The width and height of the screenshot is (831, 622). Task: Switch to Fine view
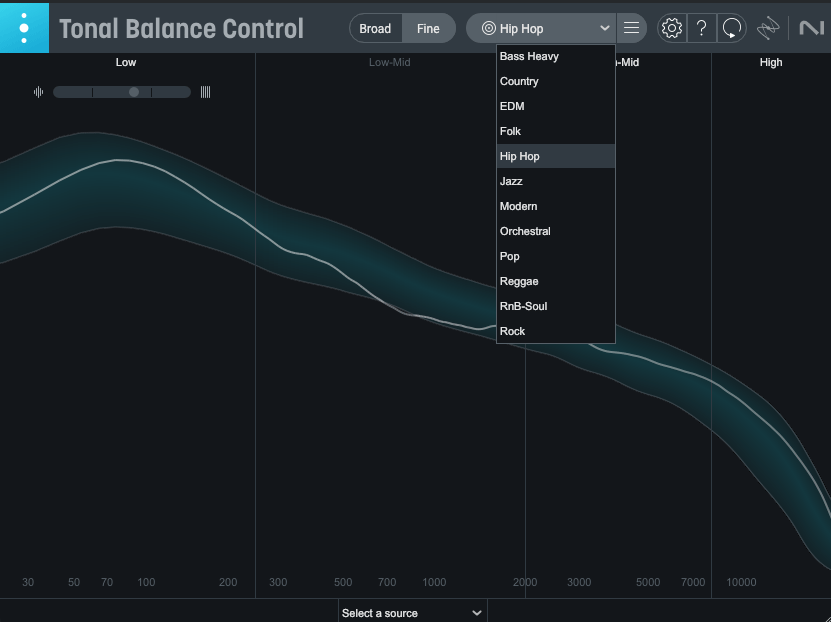(x=428, y=29)
